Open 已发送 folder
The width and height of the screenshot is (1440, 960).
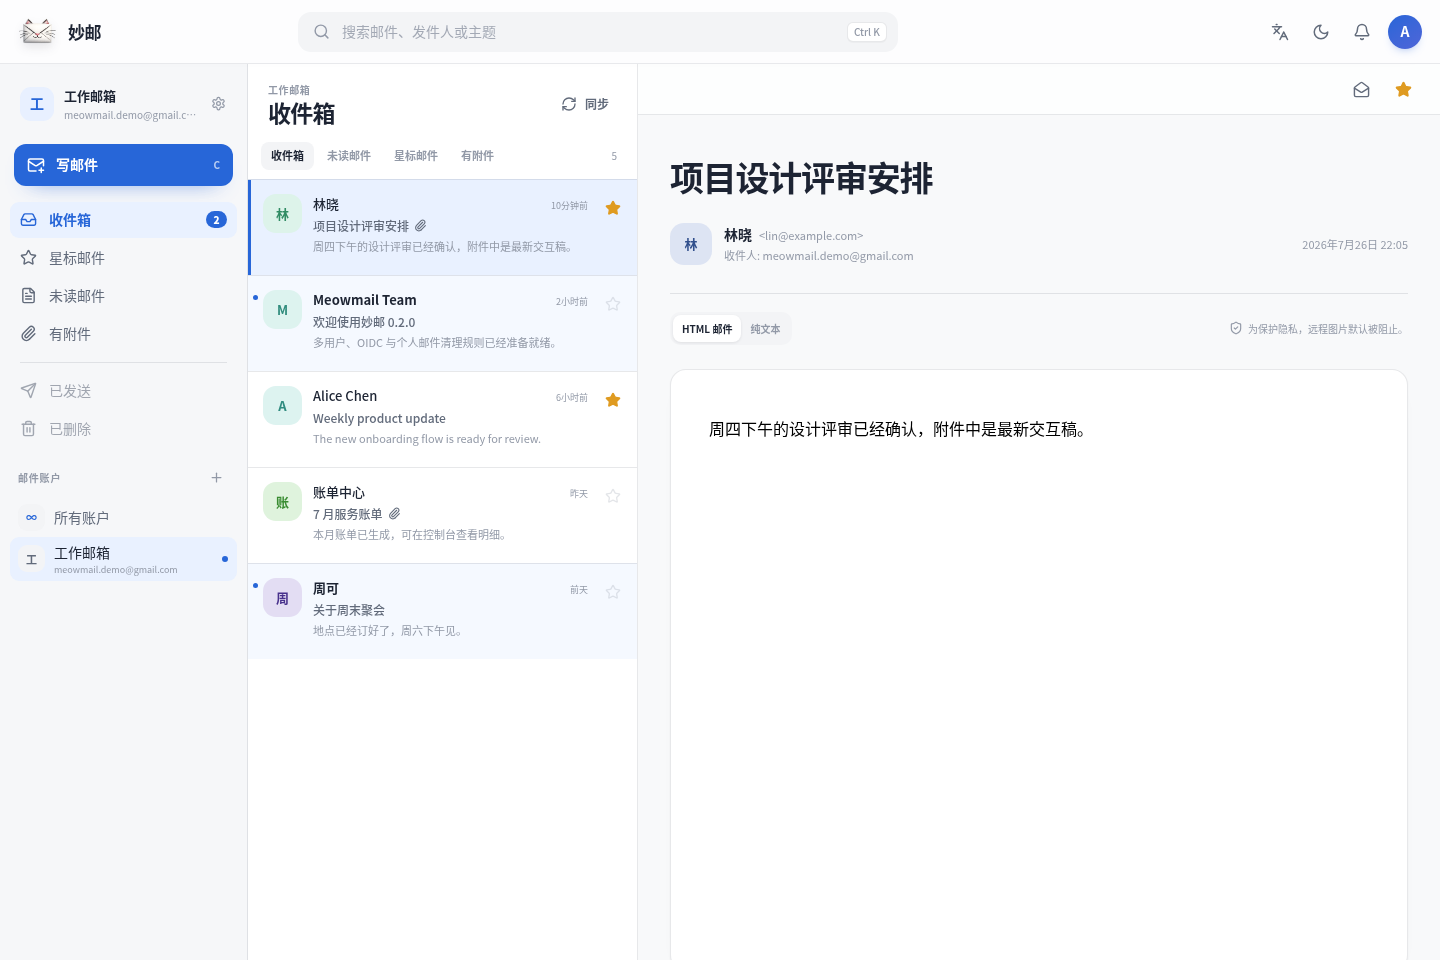(x=123, y=391)
